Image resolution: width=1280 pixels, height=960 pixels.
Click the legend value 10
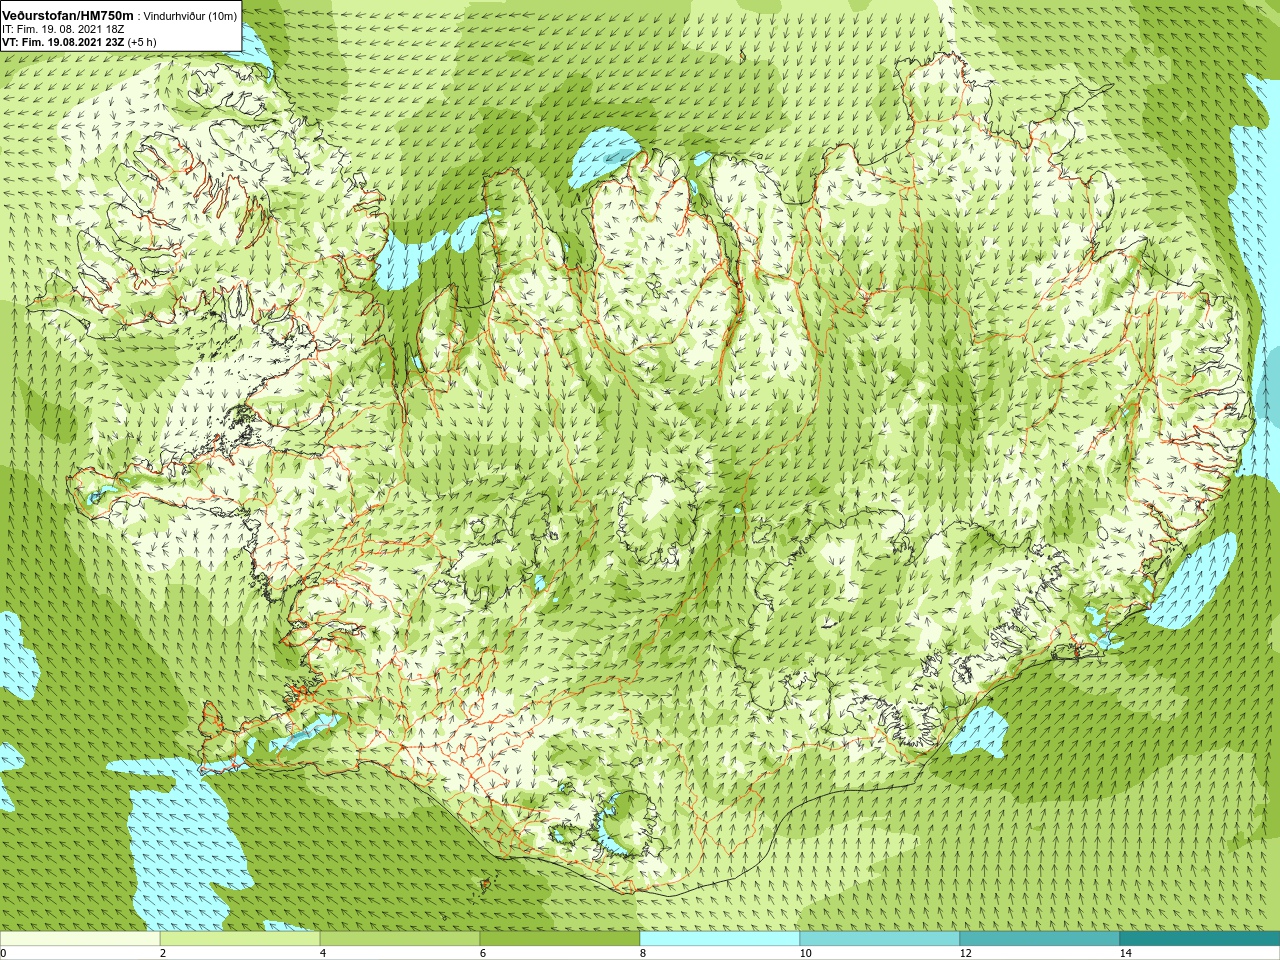click(x=805, y=953)
